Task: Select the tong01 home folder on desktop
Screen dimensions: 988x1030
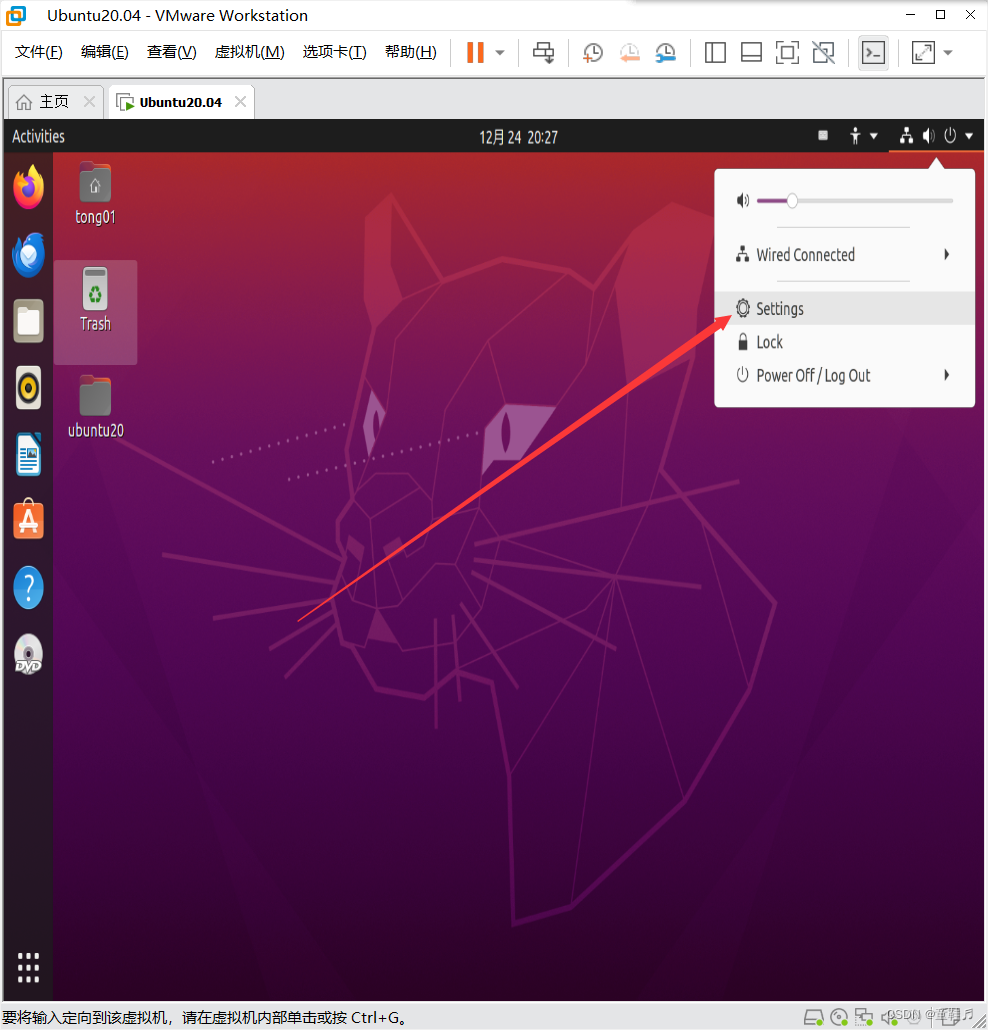Action: (x=95, y=193)
